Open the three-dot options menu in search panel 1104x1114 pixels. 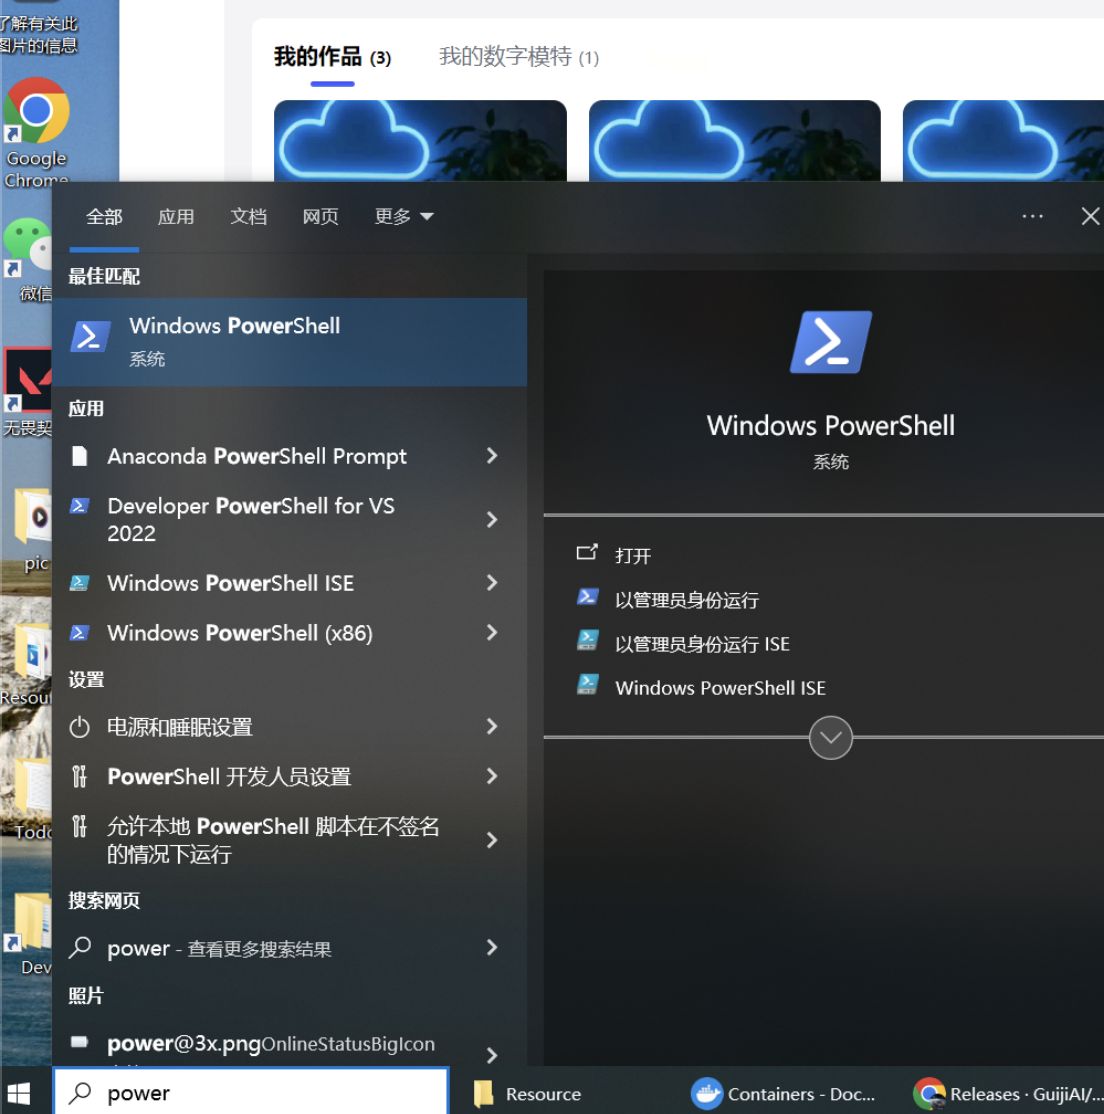1032,216
